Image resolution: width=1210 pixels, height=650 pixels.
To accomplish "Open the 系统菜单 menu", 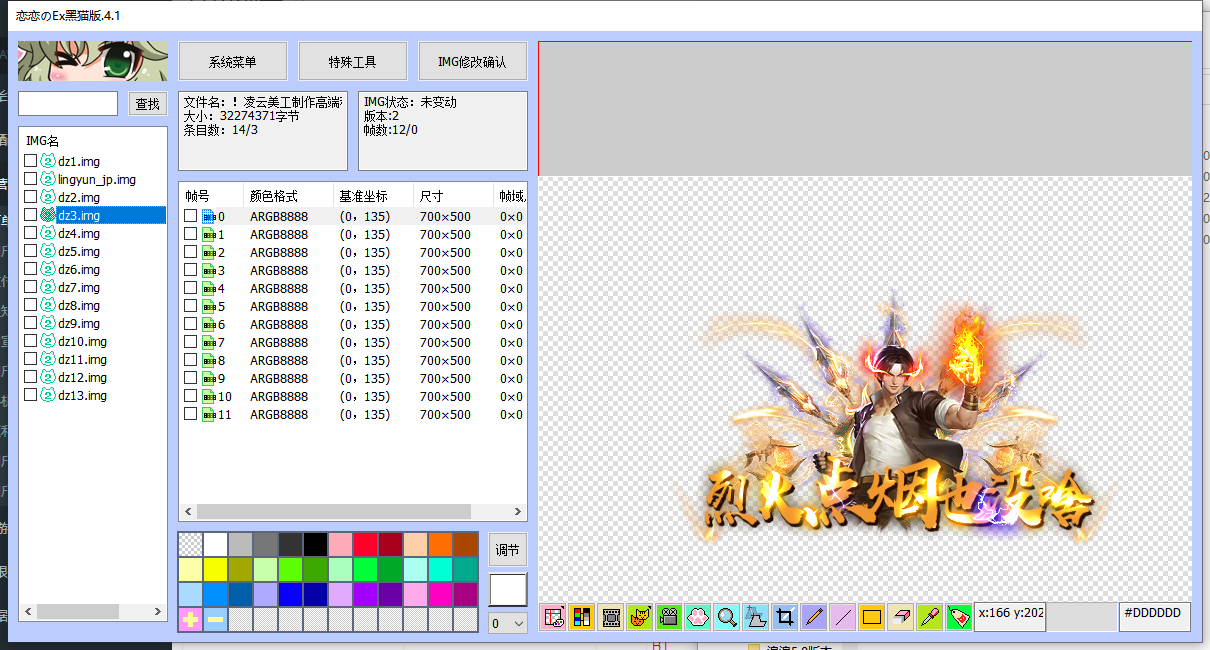I will click(x=232, y=60).
